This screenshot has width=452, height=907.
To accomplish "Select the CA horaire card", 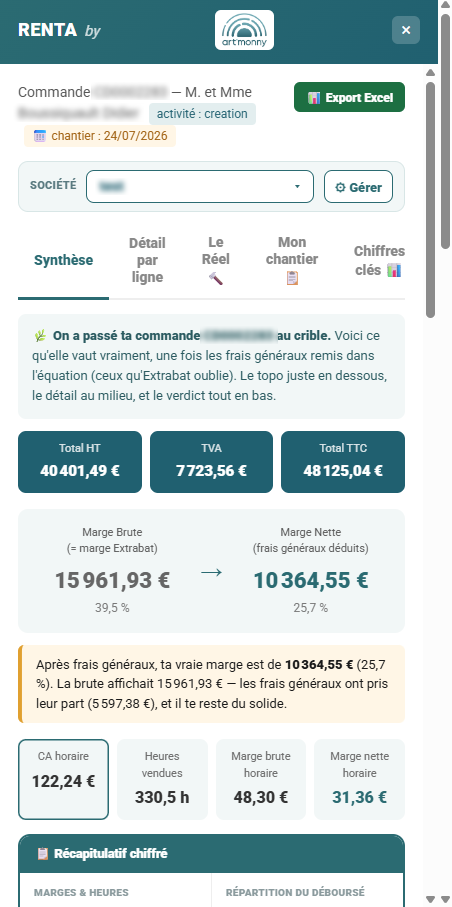I will (x=64, y=779).
